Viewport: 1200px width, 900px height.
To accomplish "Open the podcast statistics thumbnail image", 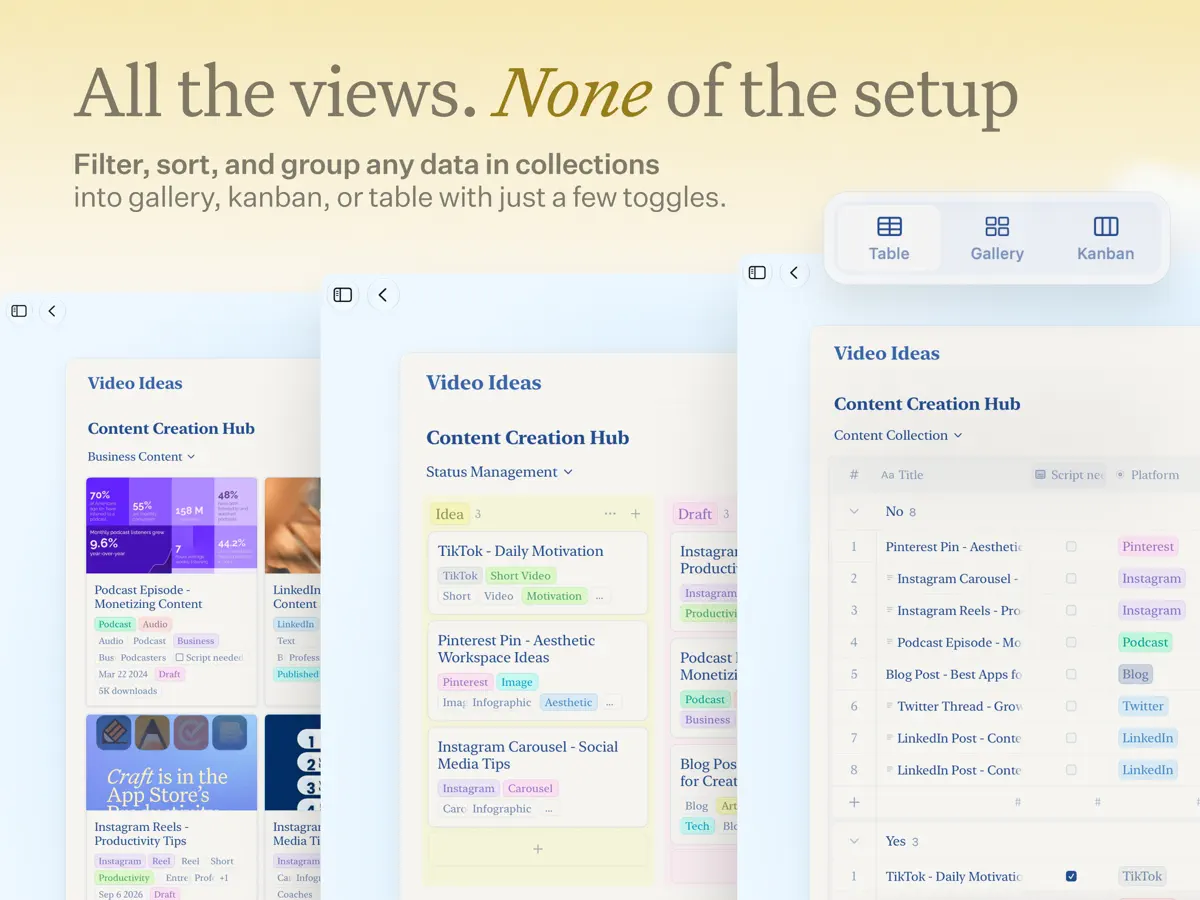I will (x=172, y=525).
